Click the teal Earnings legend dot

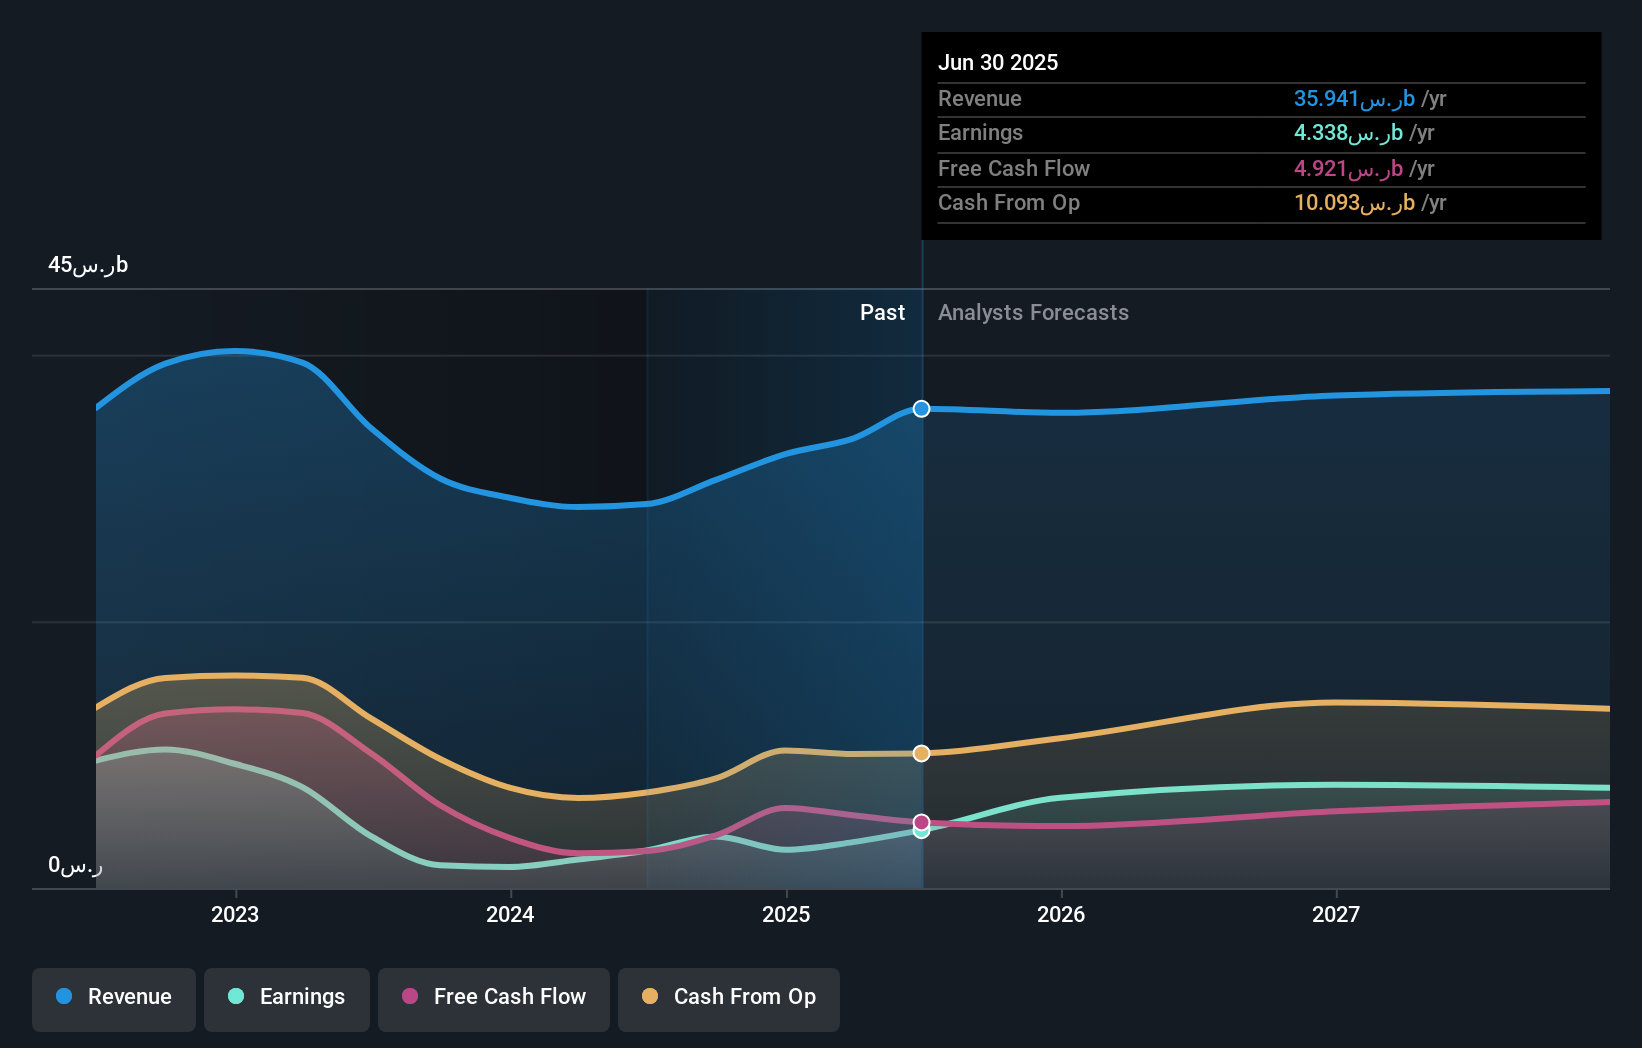[234, 996]
